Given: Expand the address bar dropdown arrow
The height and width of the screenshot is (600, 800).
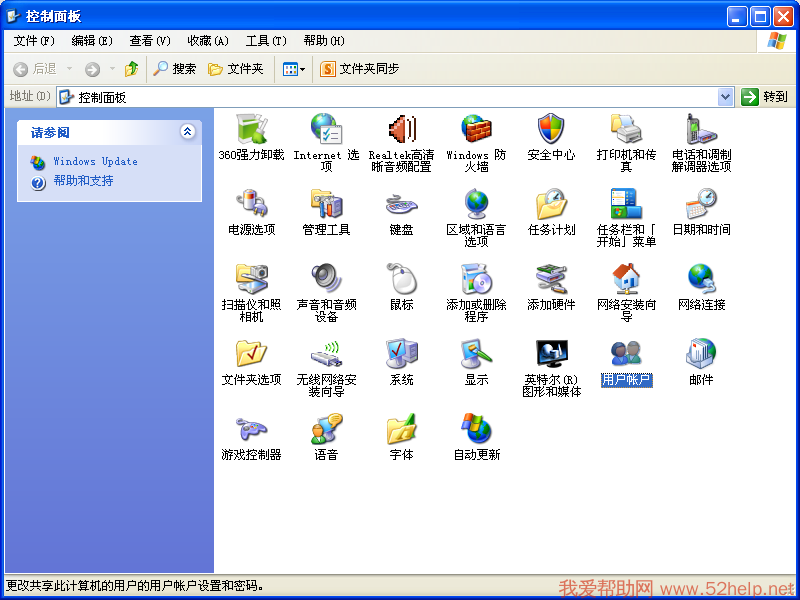Looking at the screenshot, I should tap(726, 97).
